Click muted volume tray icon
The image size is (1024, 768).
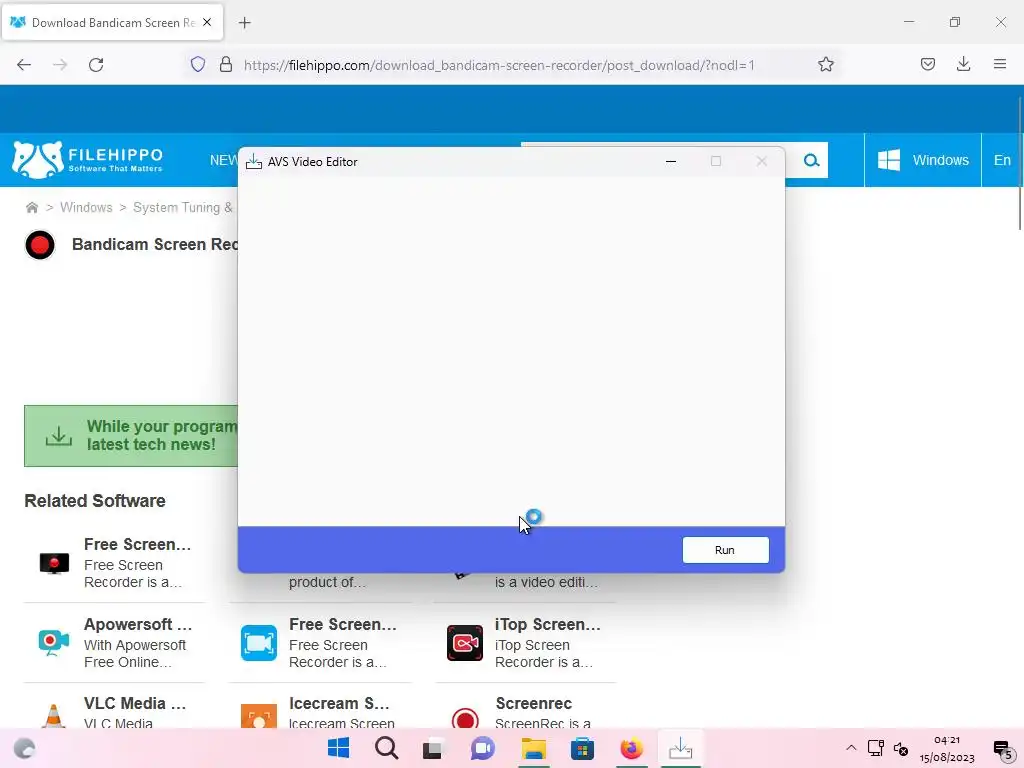pyautogui.click(x=901, y=749)
